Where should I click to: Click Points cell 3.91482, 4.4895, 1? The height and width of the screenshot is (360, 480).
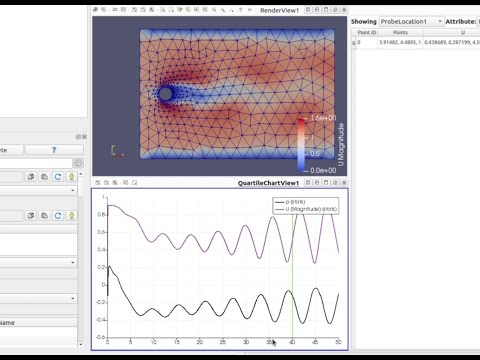pos(400,43)
